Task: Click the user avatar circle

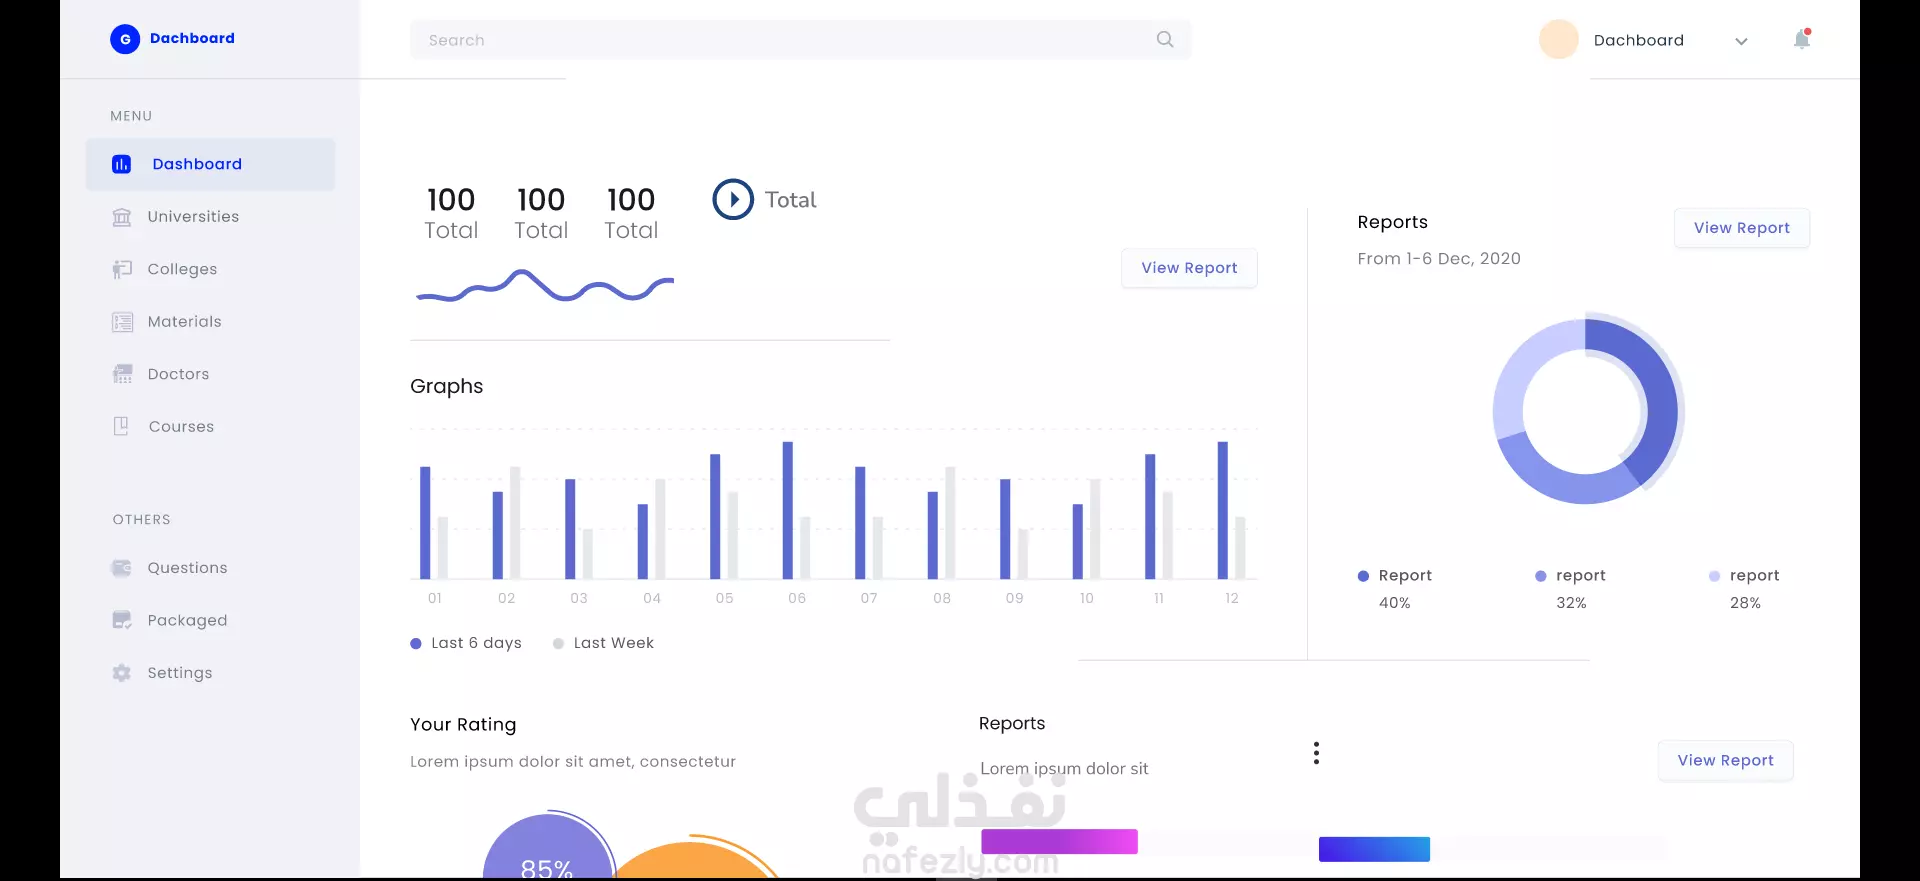Action: [x=1558, y=40]
